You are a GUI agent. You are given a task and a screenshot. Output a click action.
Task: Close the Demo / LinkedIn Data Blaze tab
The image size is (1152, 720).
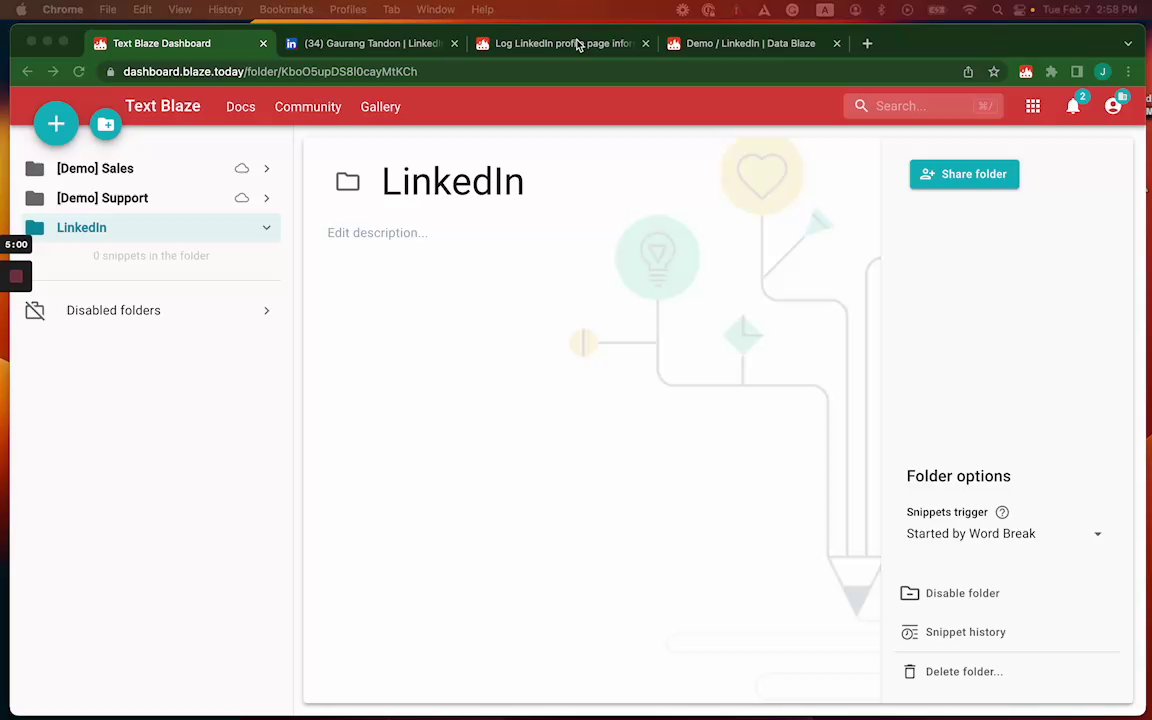(x=836, y=43)
